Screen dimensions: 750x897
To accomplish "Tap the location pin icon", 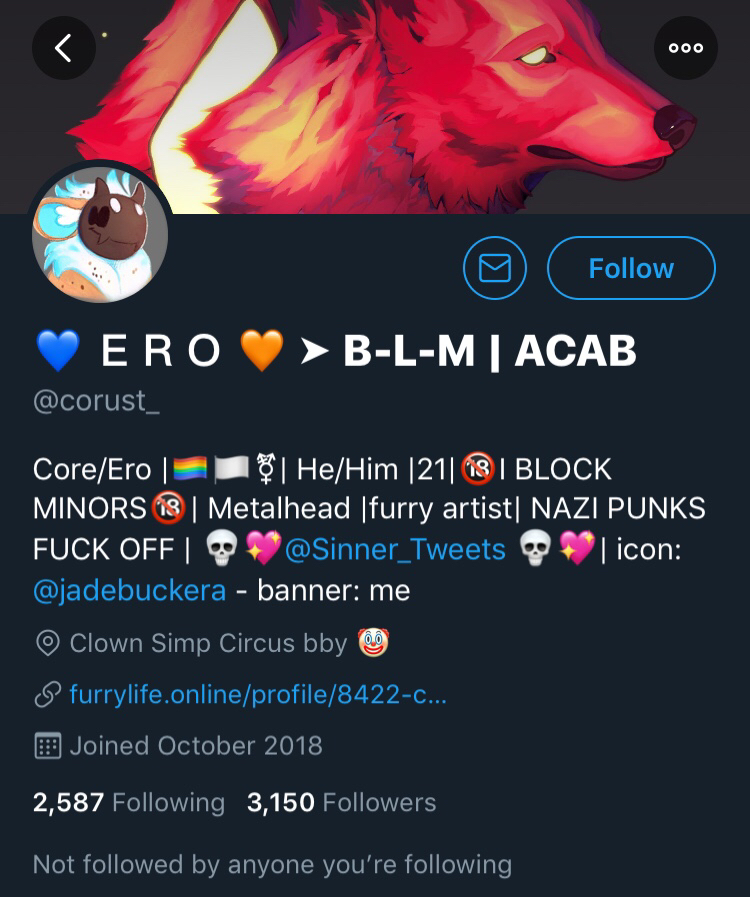I will [48, 643].
